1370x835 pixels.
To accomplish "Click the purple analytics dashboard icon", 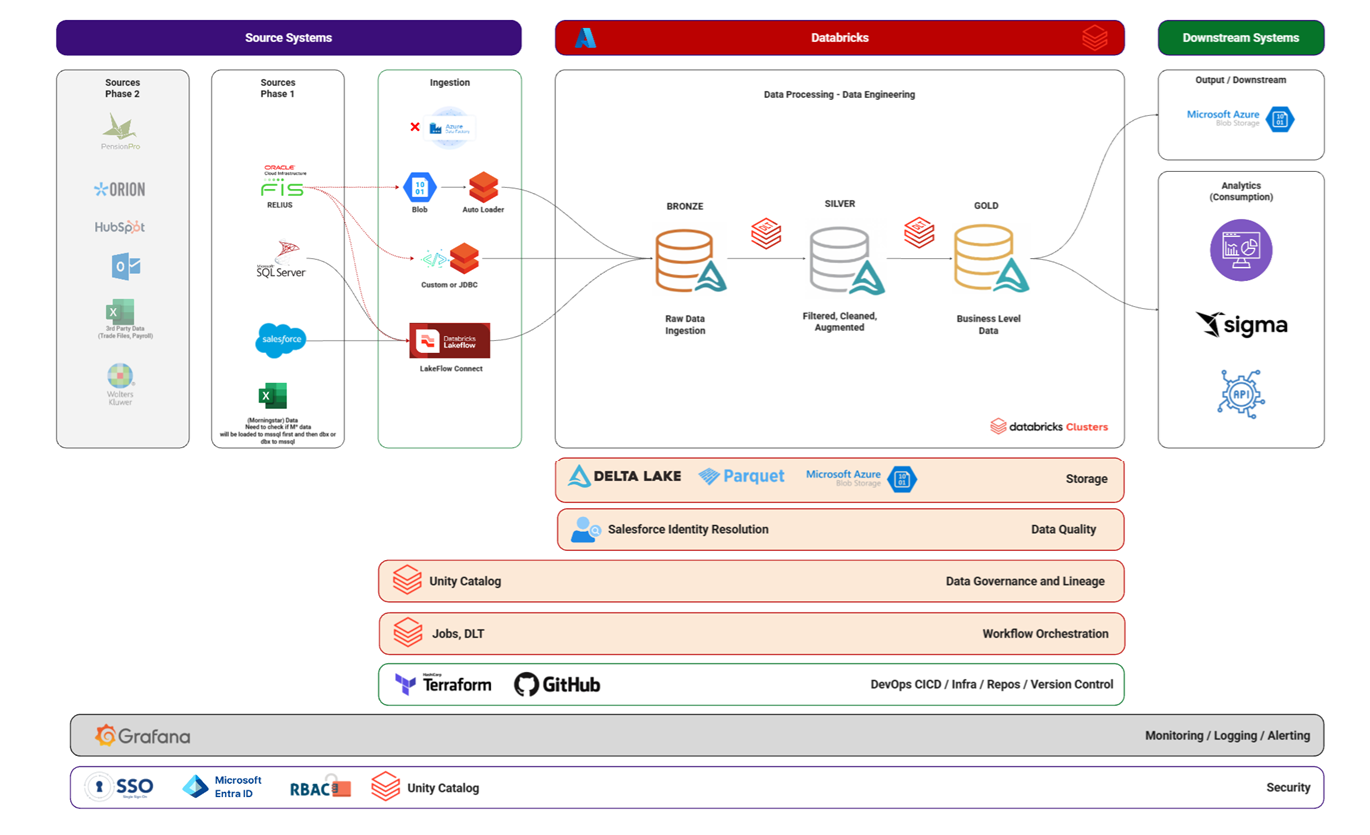I will click(x=1241, y=250).
